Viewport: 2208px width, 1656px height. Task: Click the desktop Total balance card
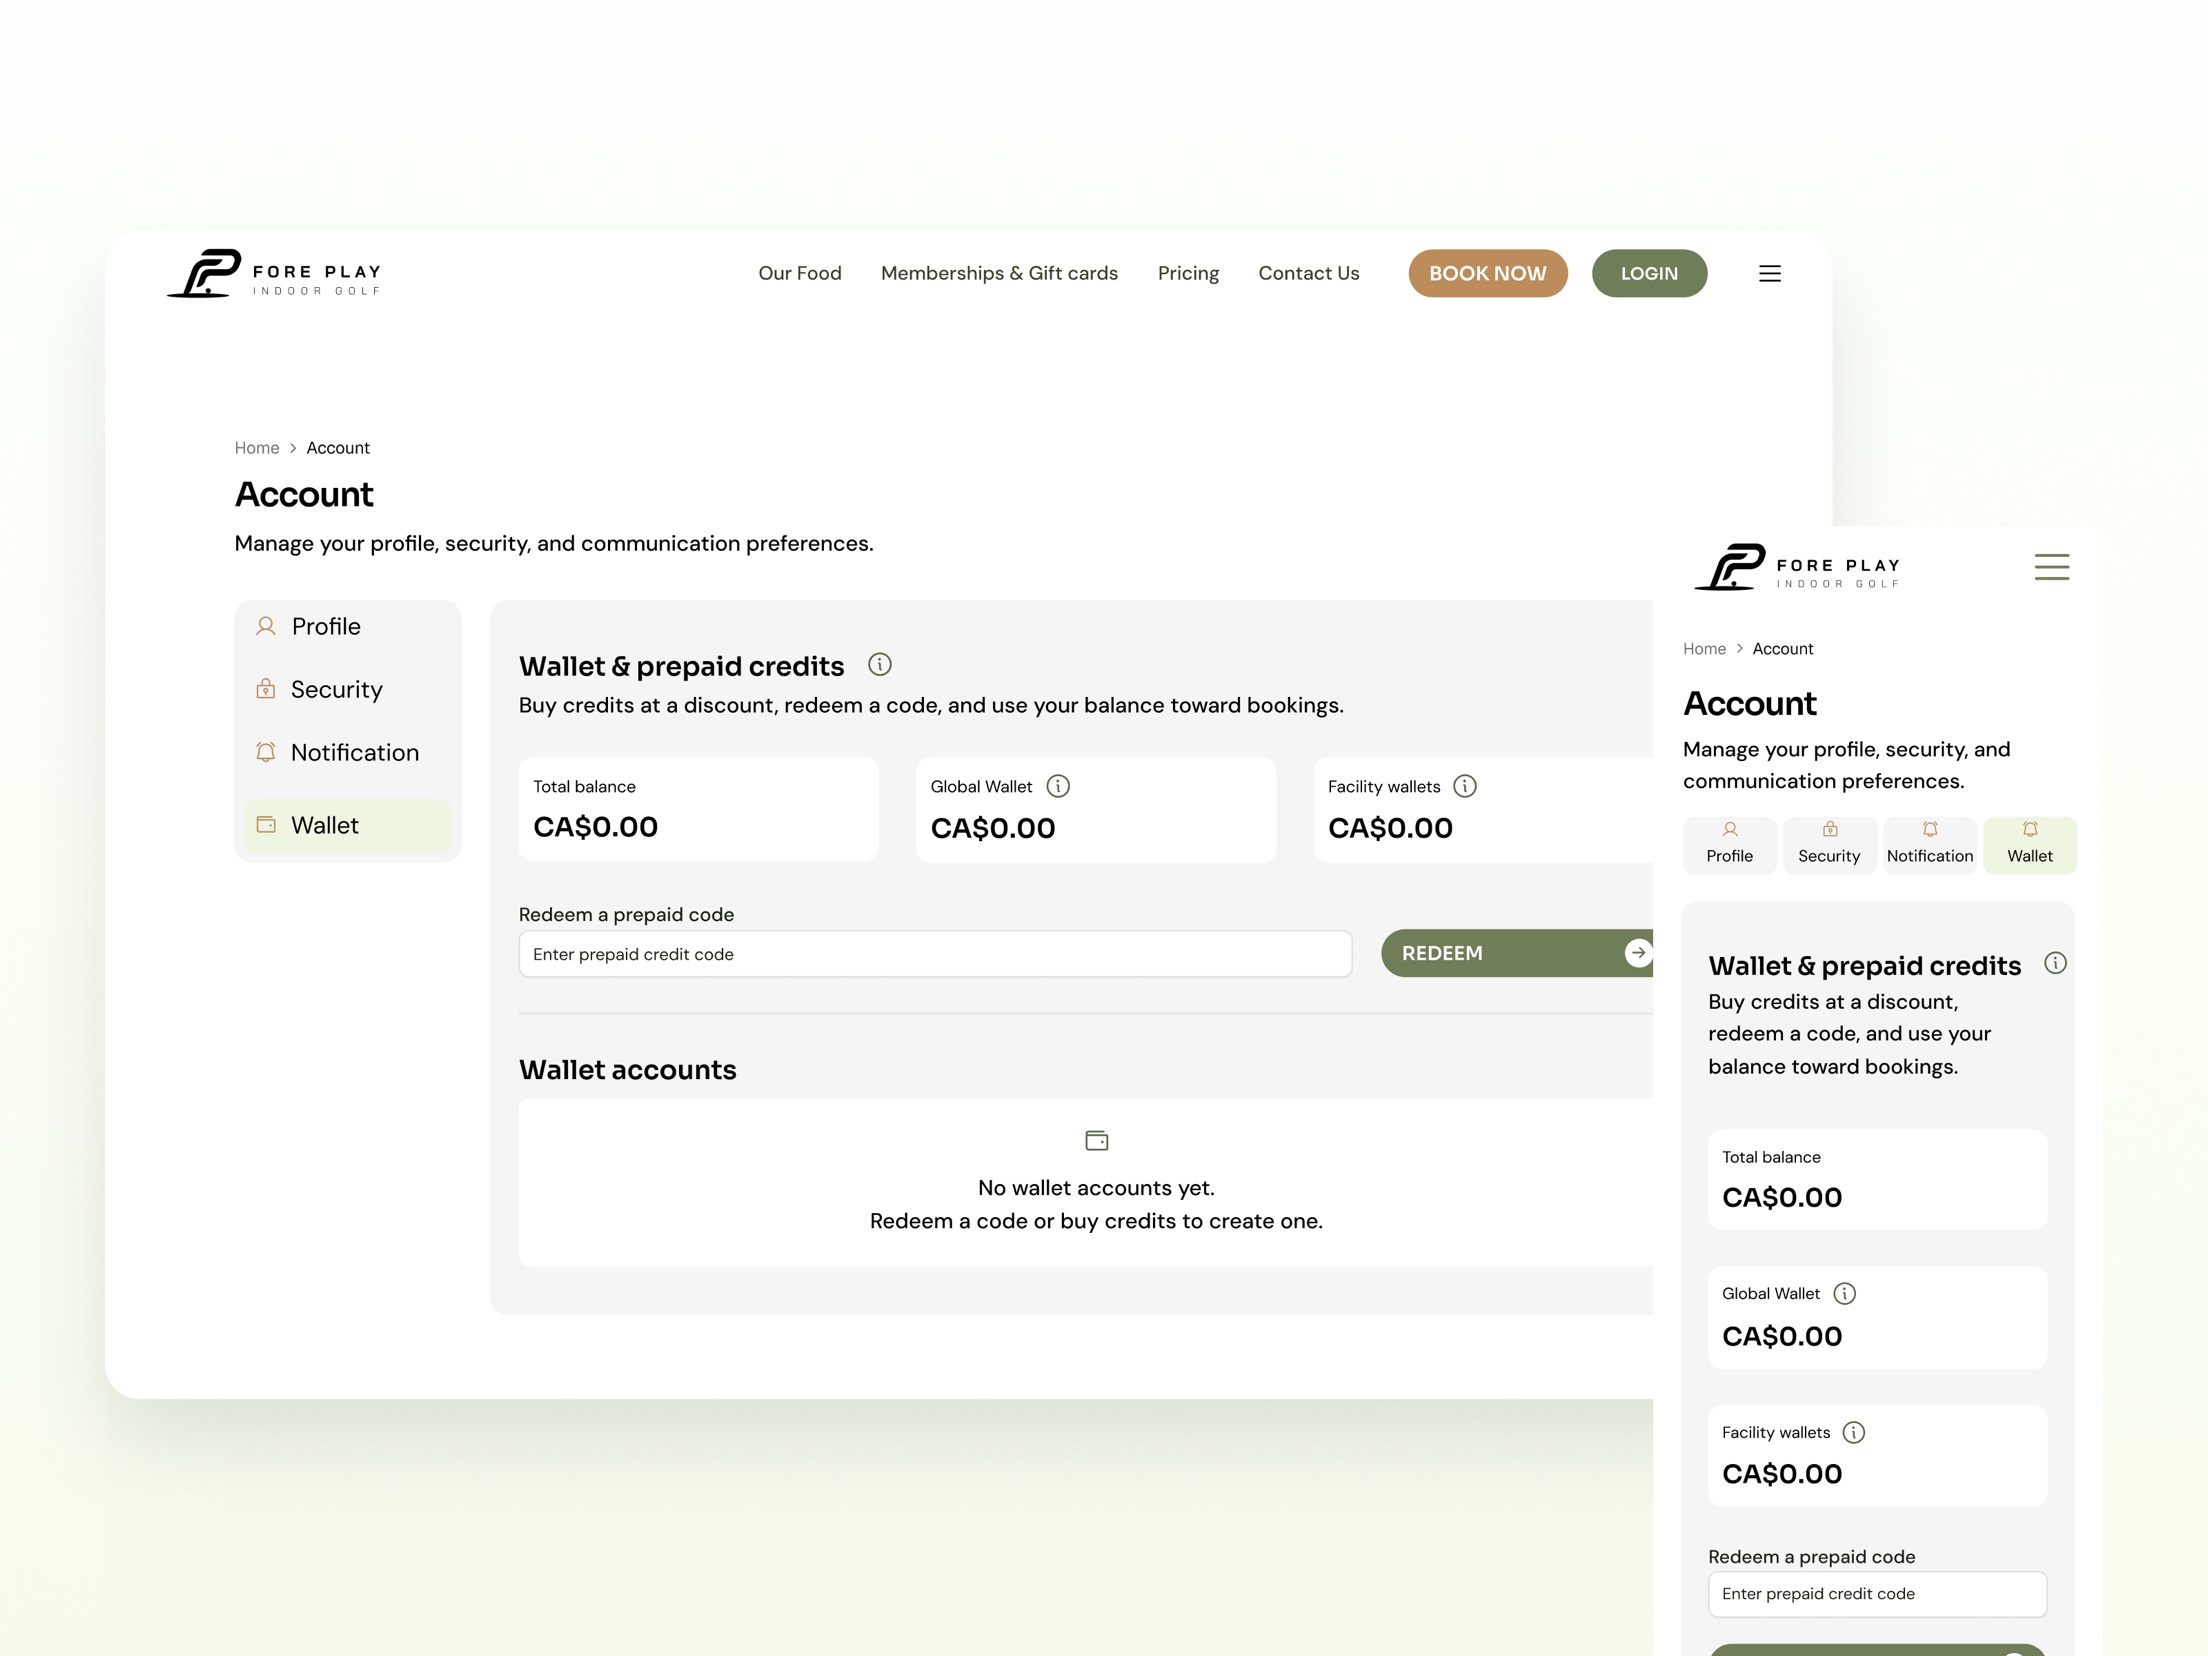pos(698,809)
